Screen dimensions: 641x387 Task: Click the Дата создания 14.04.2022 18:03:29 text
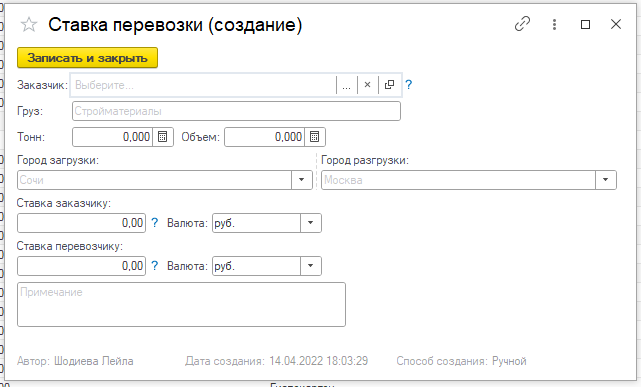(276, 361)
